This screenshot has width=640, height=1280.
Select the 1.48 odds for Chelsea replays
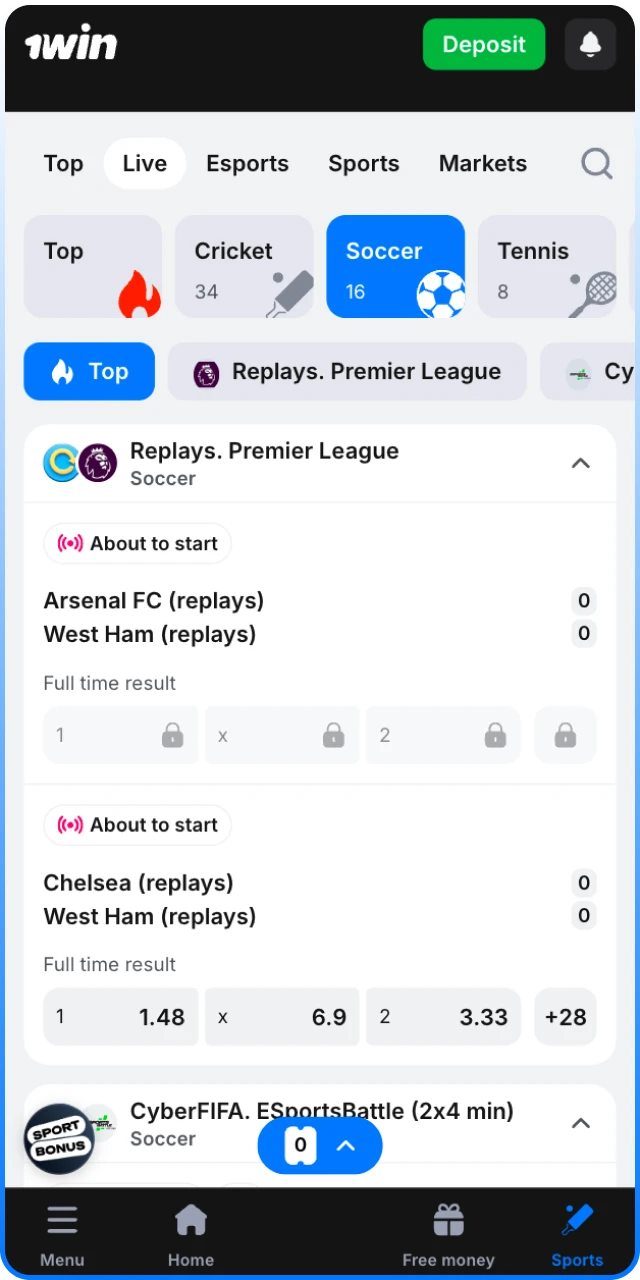[120, 1017]
